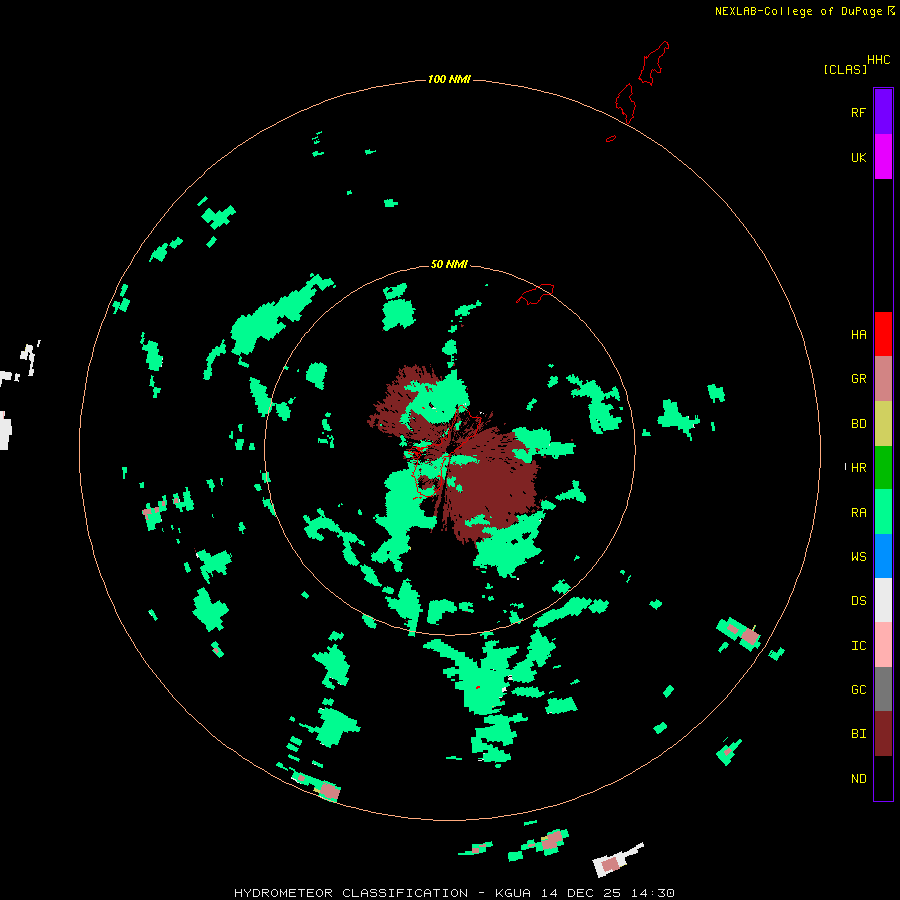The width and height of the screenshot is (900, 900).
Task: Click the "IC" legend label
Action: pyautogui.click(x=859, y=646)
